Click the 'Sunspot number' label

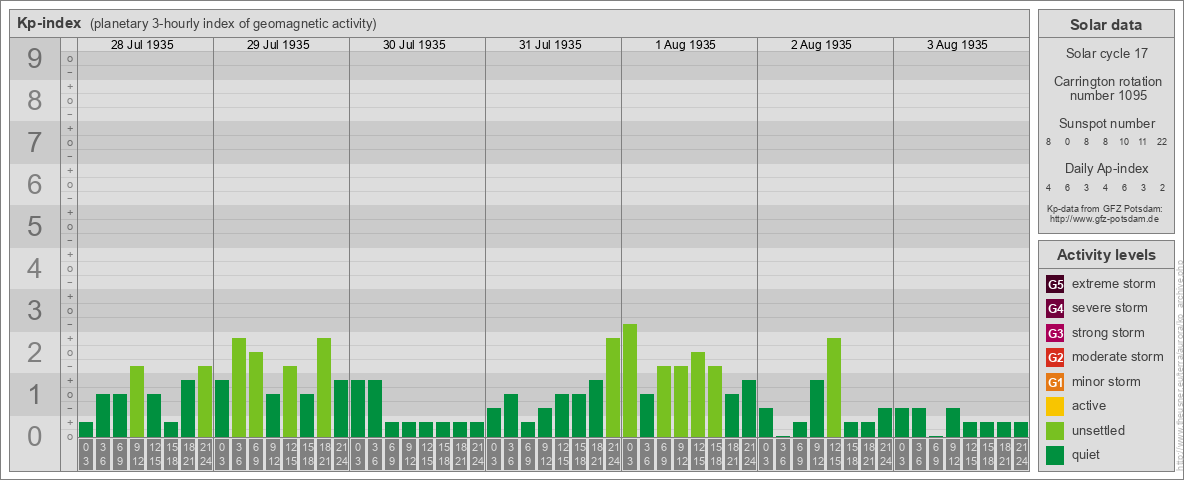pyautogui.click(x=1107, y=124)
